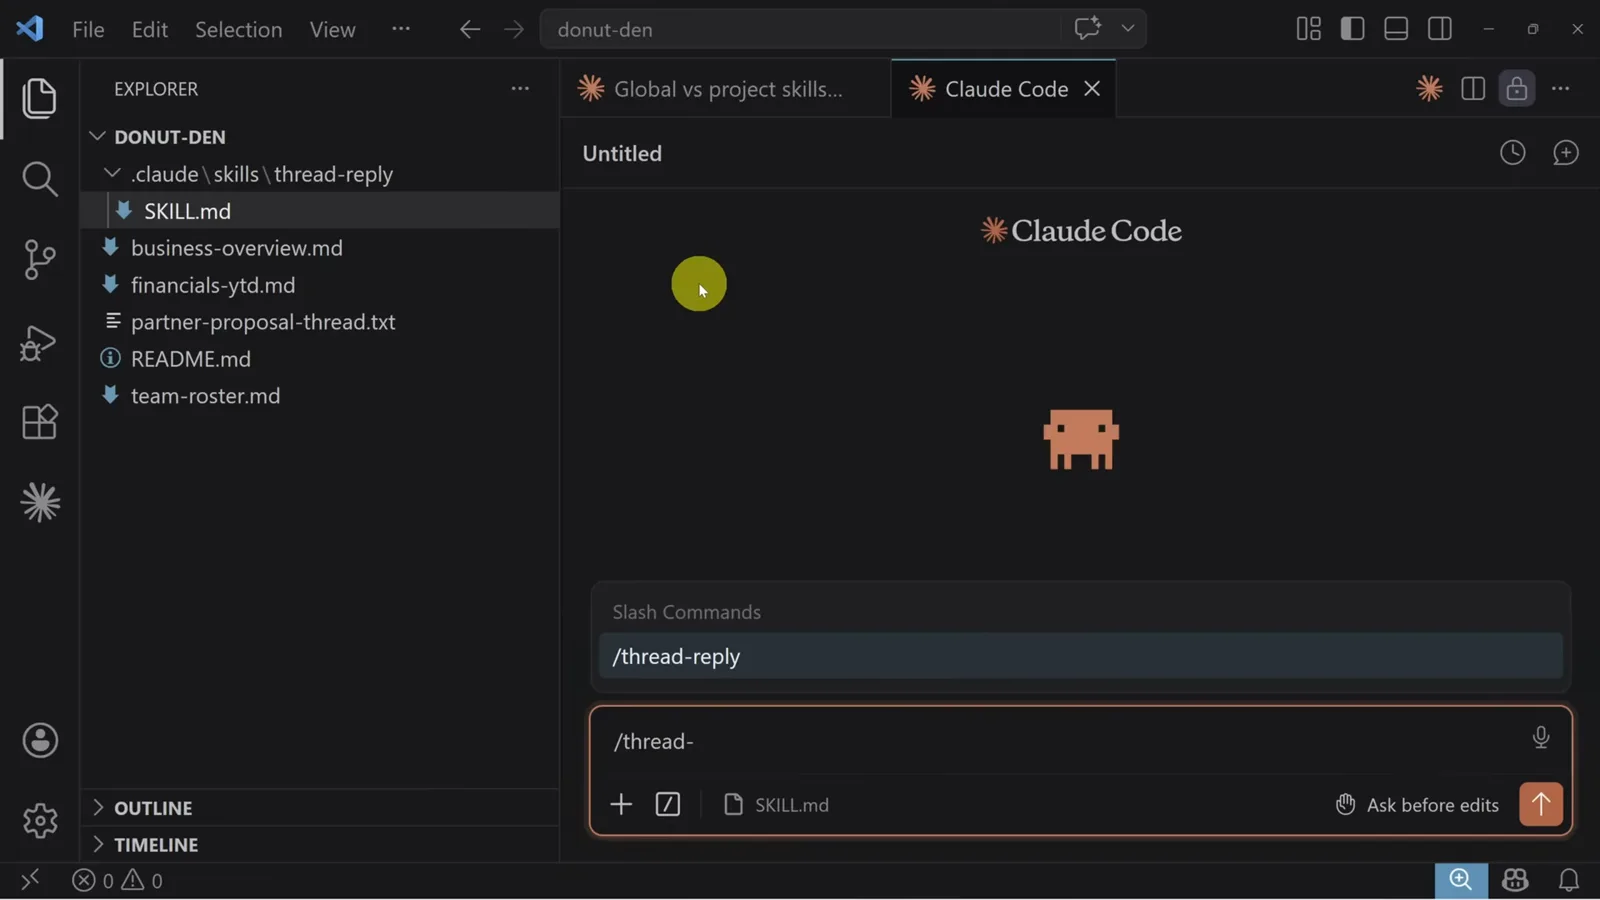Click Claude Code icon in editor toolbar
The width and height of the screenshot is (1600, 900).
click(1430, 89)
